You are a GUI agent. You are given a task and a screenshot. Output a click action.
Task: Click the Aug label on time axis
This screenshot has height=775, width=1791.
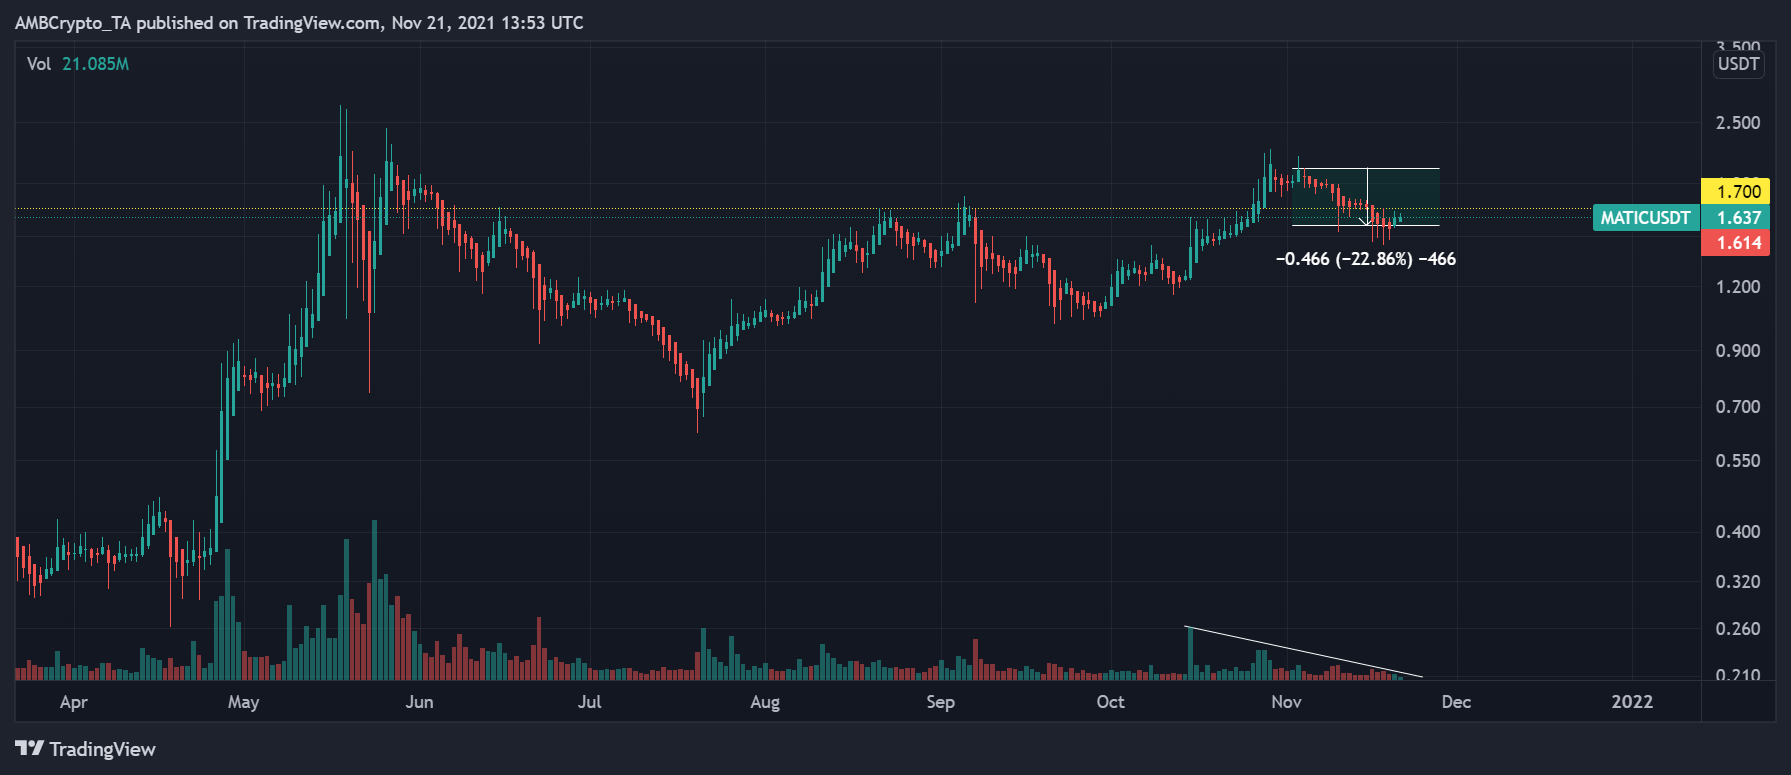[x=765, y=702]
